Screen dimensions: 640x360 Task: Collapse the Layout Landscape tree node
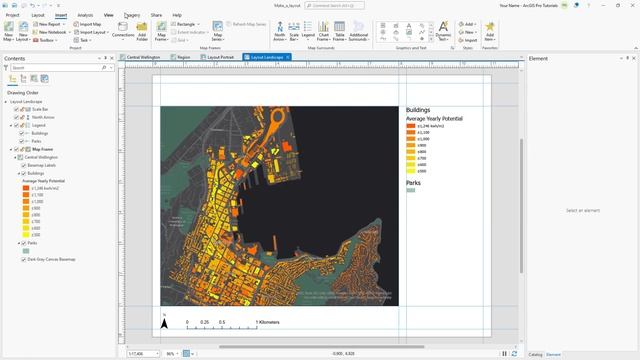(6, 102)
